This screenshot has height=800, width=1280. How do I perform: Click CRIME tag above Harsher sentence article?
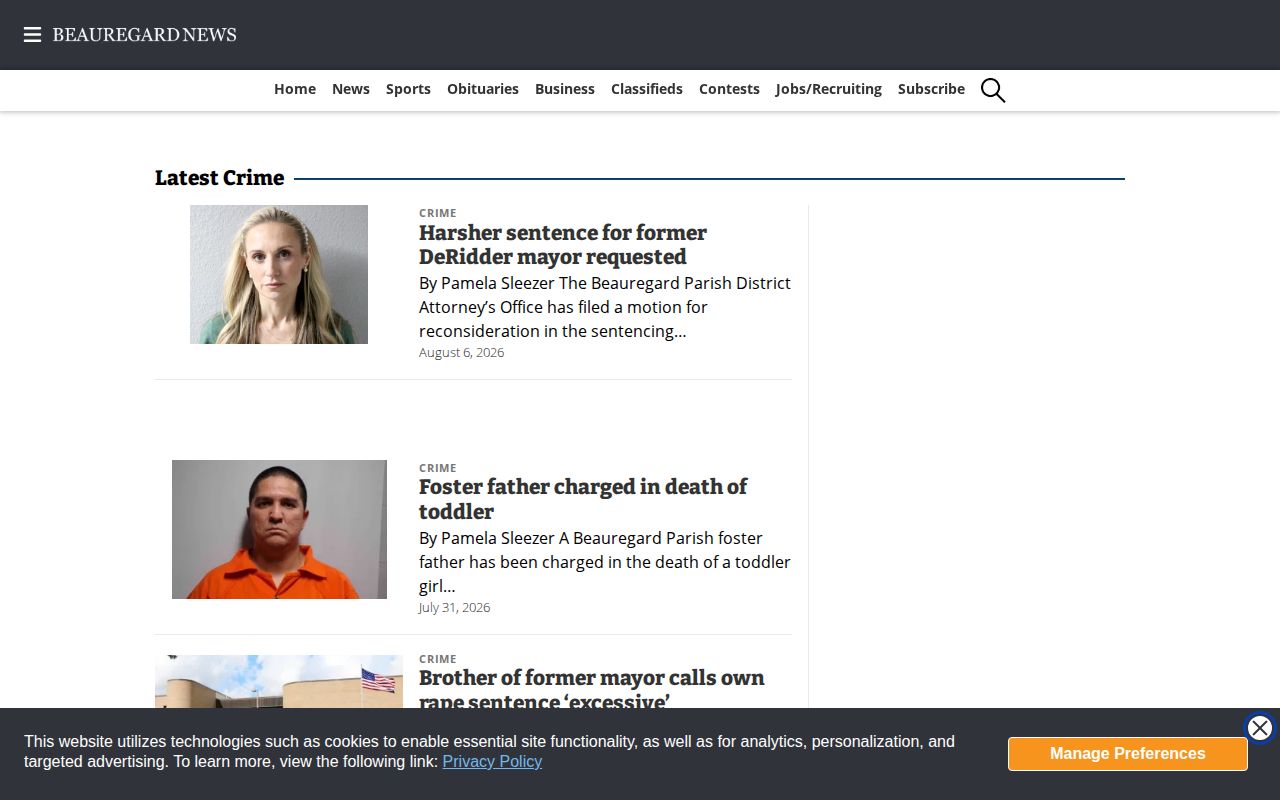438,213
